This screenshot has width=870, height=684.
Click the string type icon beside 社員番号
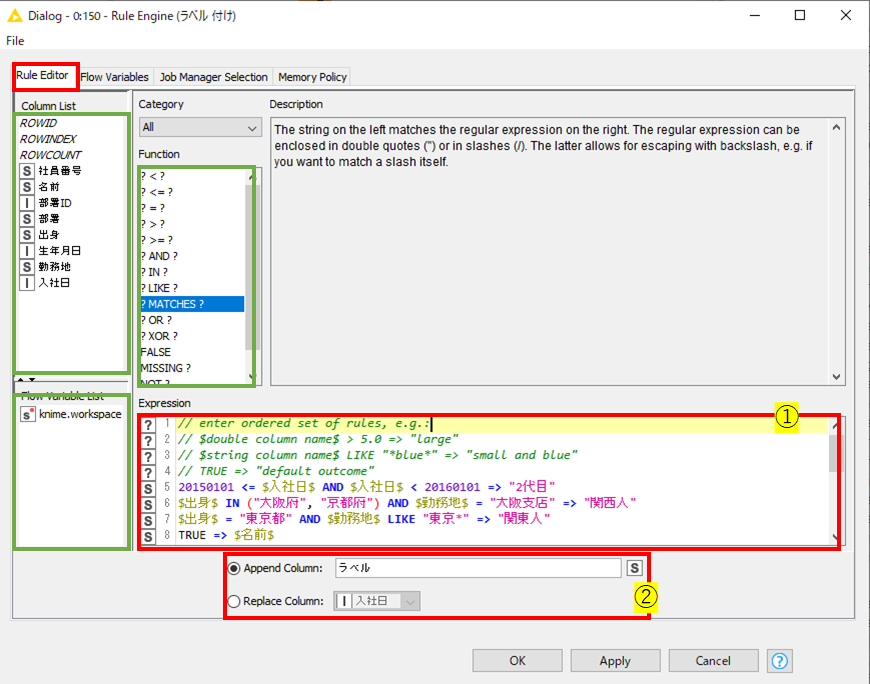point(27,171)
